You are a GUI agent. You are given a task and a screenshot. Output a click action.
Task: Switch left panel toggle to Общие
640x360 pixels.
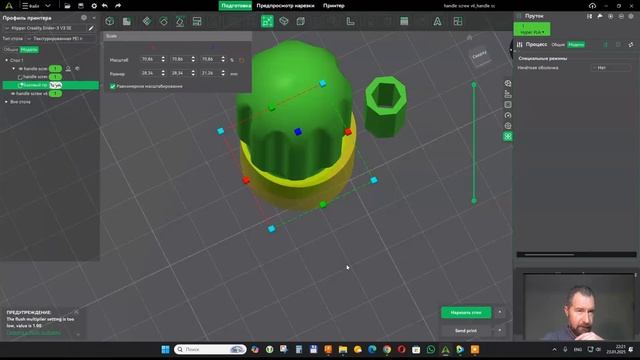[x=11, y=49]
